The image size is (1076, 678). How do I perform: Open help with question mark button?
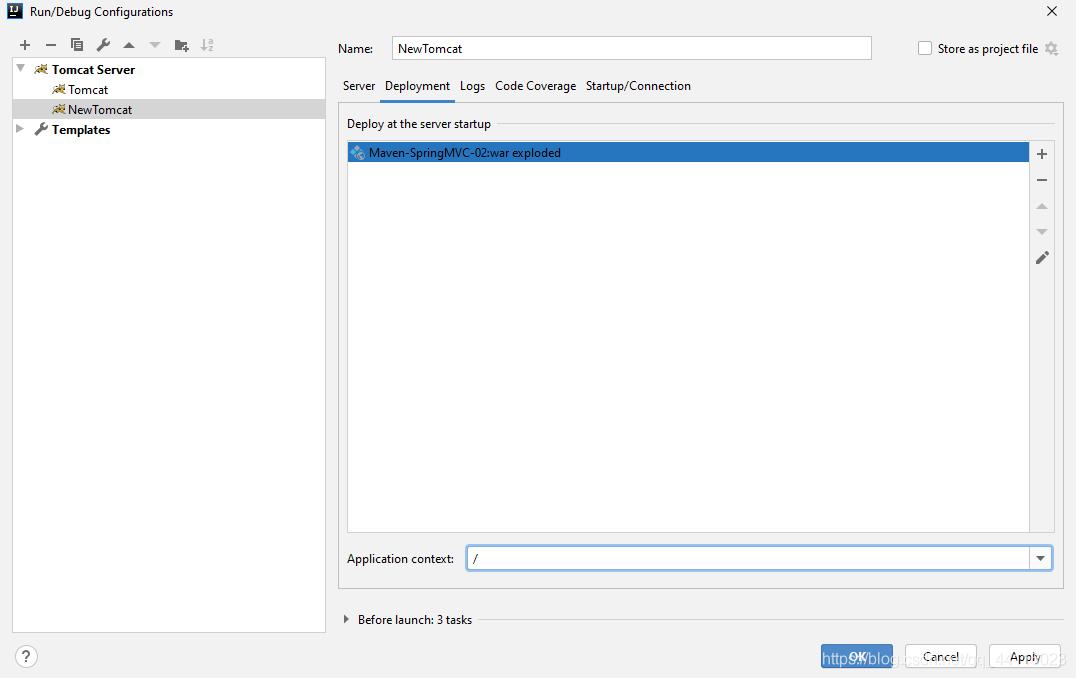[27, 656]
